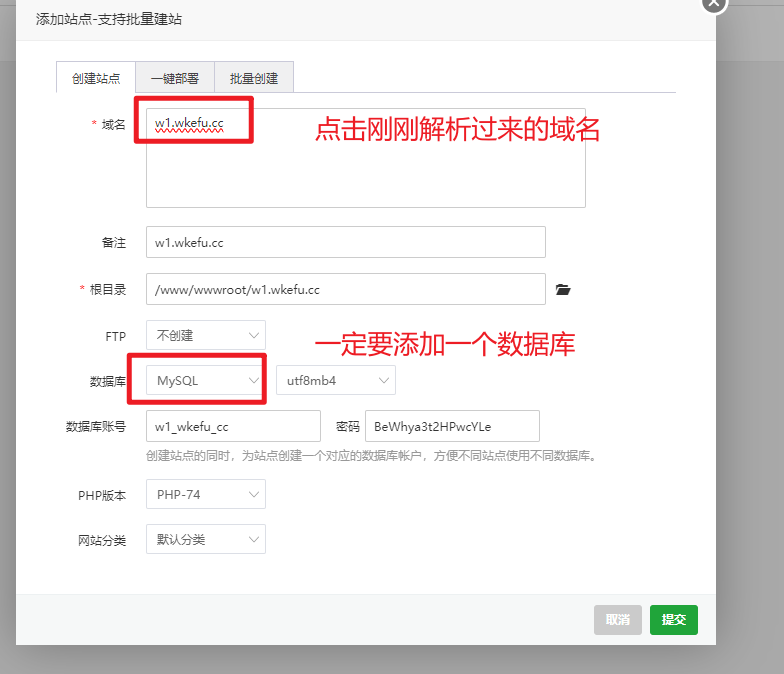Click the database 密码 input field
784x674 pixels.
click(x=452, y=426)
